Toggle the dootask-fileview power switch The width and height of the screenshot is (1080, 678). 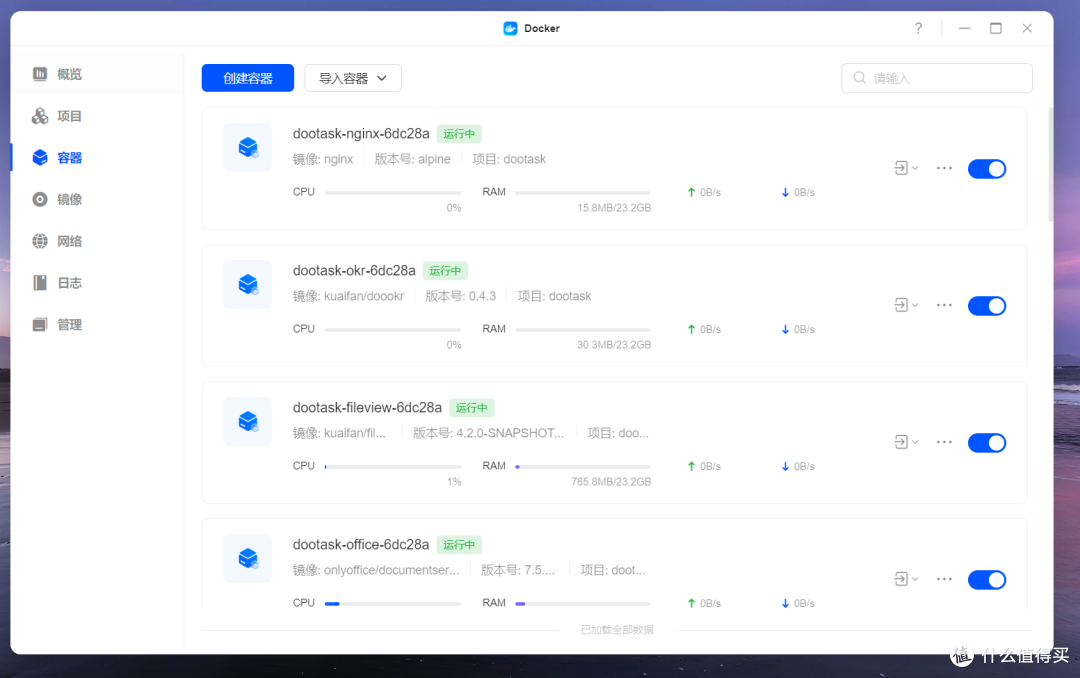pos(987,442)
